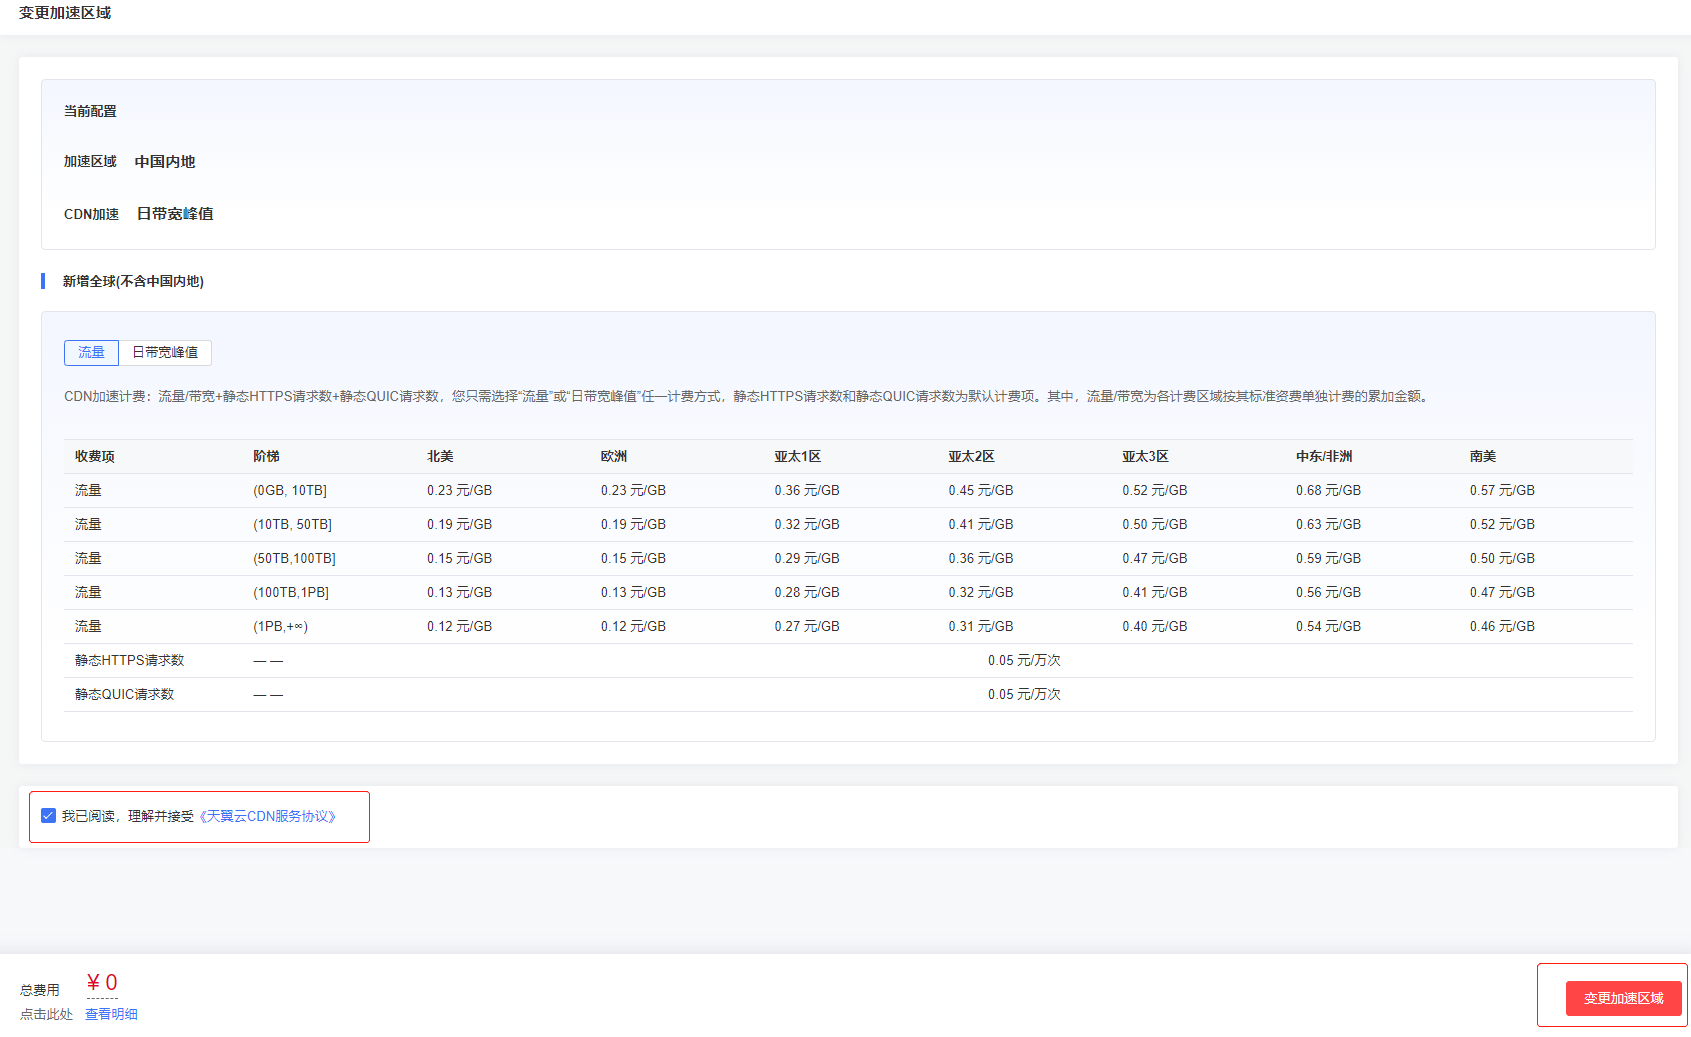This screenshot has height=1037, width=1691.
Task: Click 0.05 元/万次 in the HTTPS row
Action: pyautogui.click(x=1024, y=660)
